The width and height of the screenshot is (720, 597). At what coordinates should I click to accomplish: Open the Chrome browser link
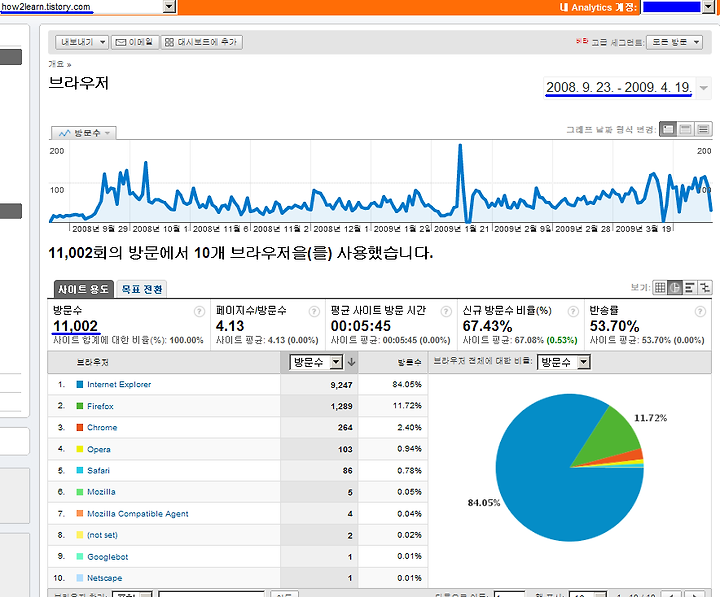click(102, 428)
